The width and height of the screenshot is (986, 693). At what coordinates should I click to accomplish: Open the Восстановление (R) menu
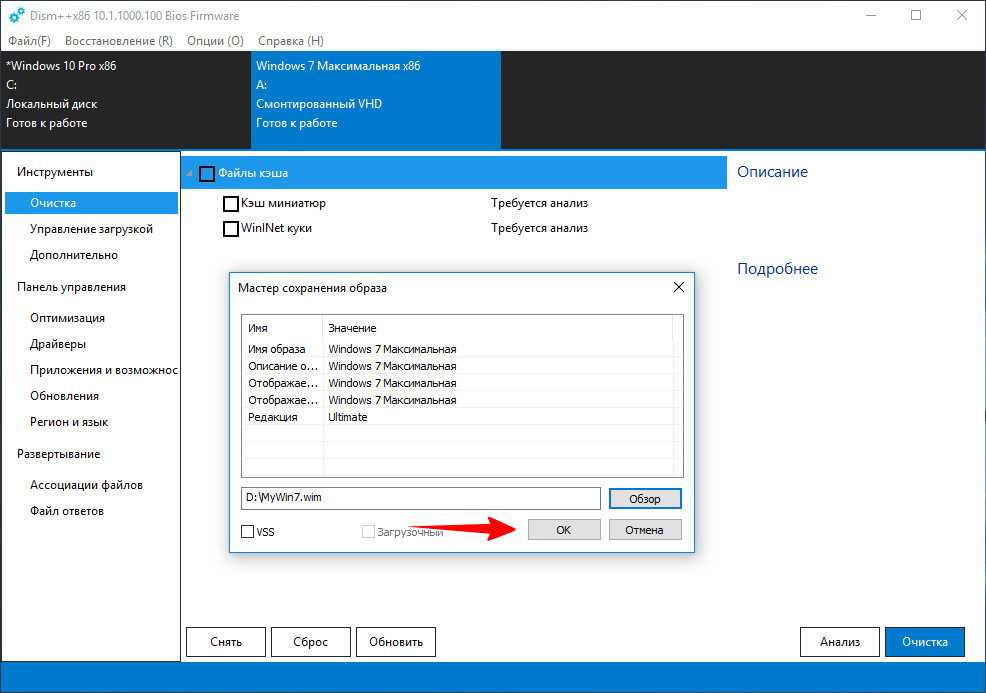(x=119, y=41)
